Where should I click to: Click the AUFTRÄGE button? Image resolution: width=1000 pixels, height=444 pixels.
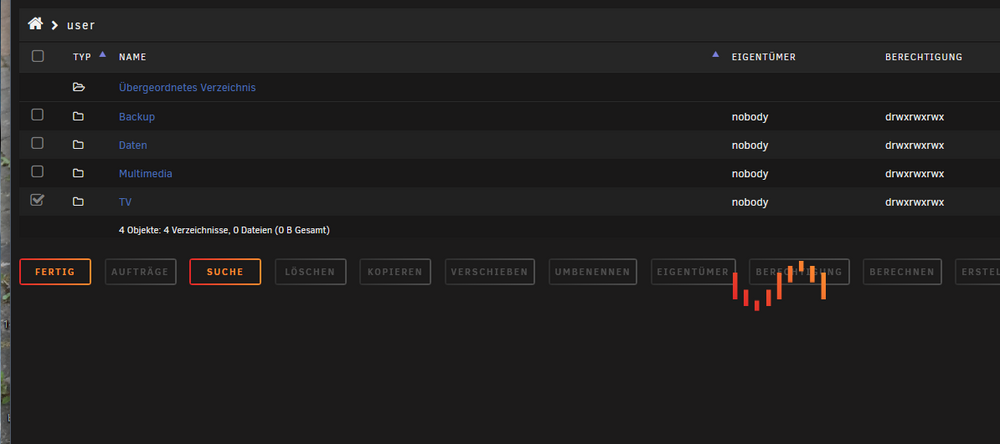140,272
